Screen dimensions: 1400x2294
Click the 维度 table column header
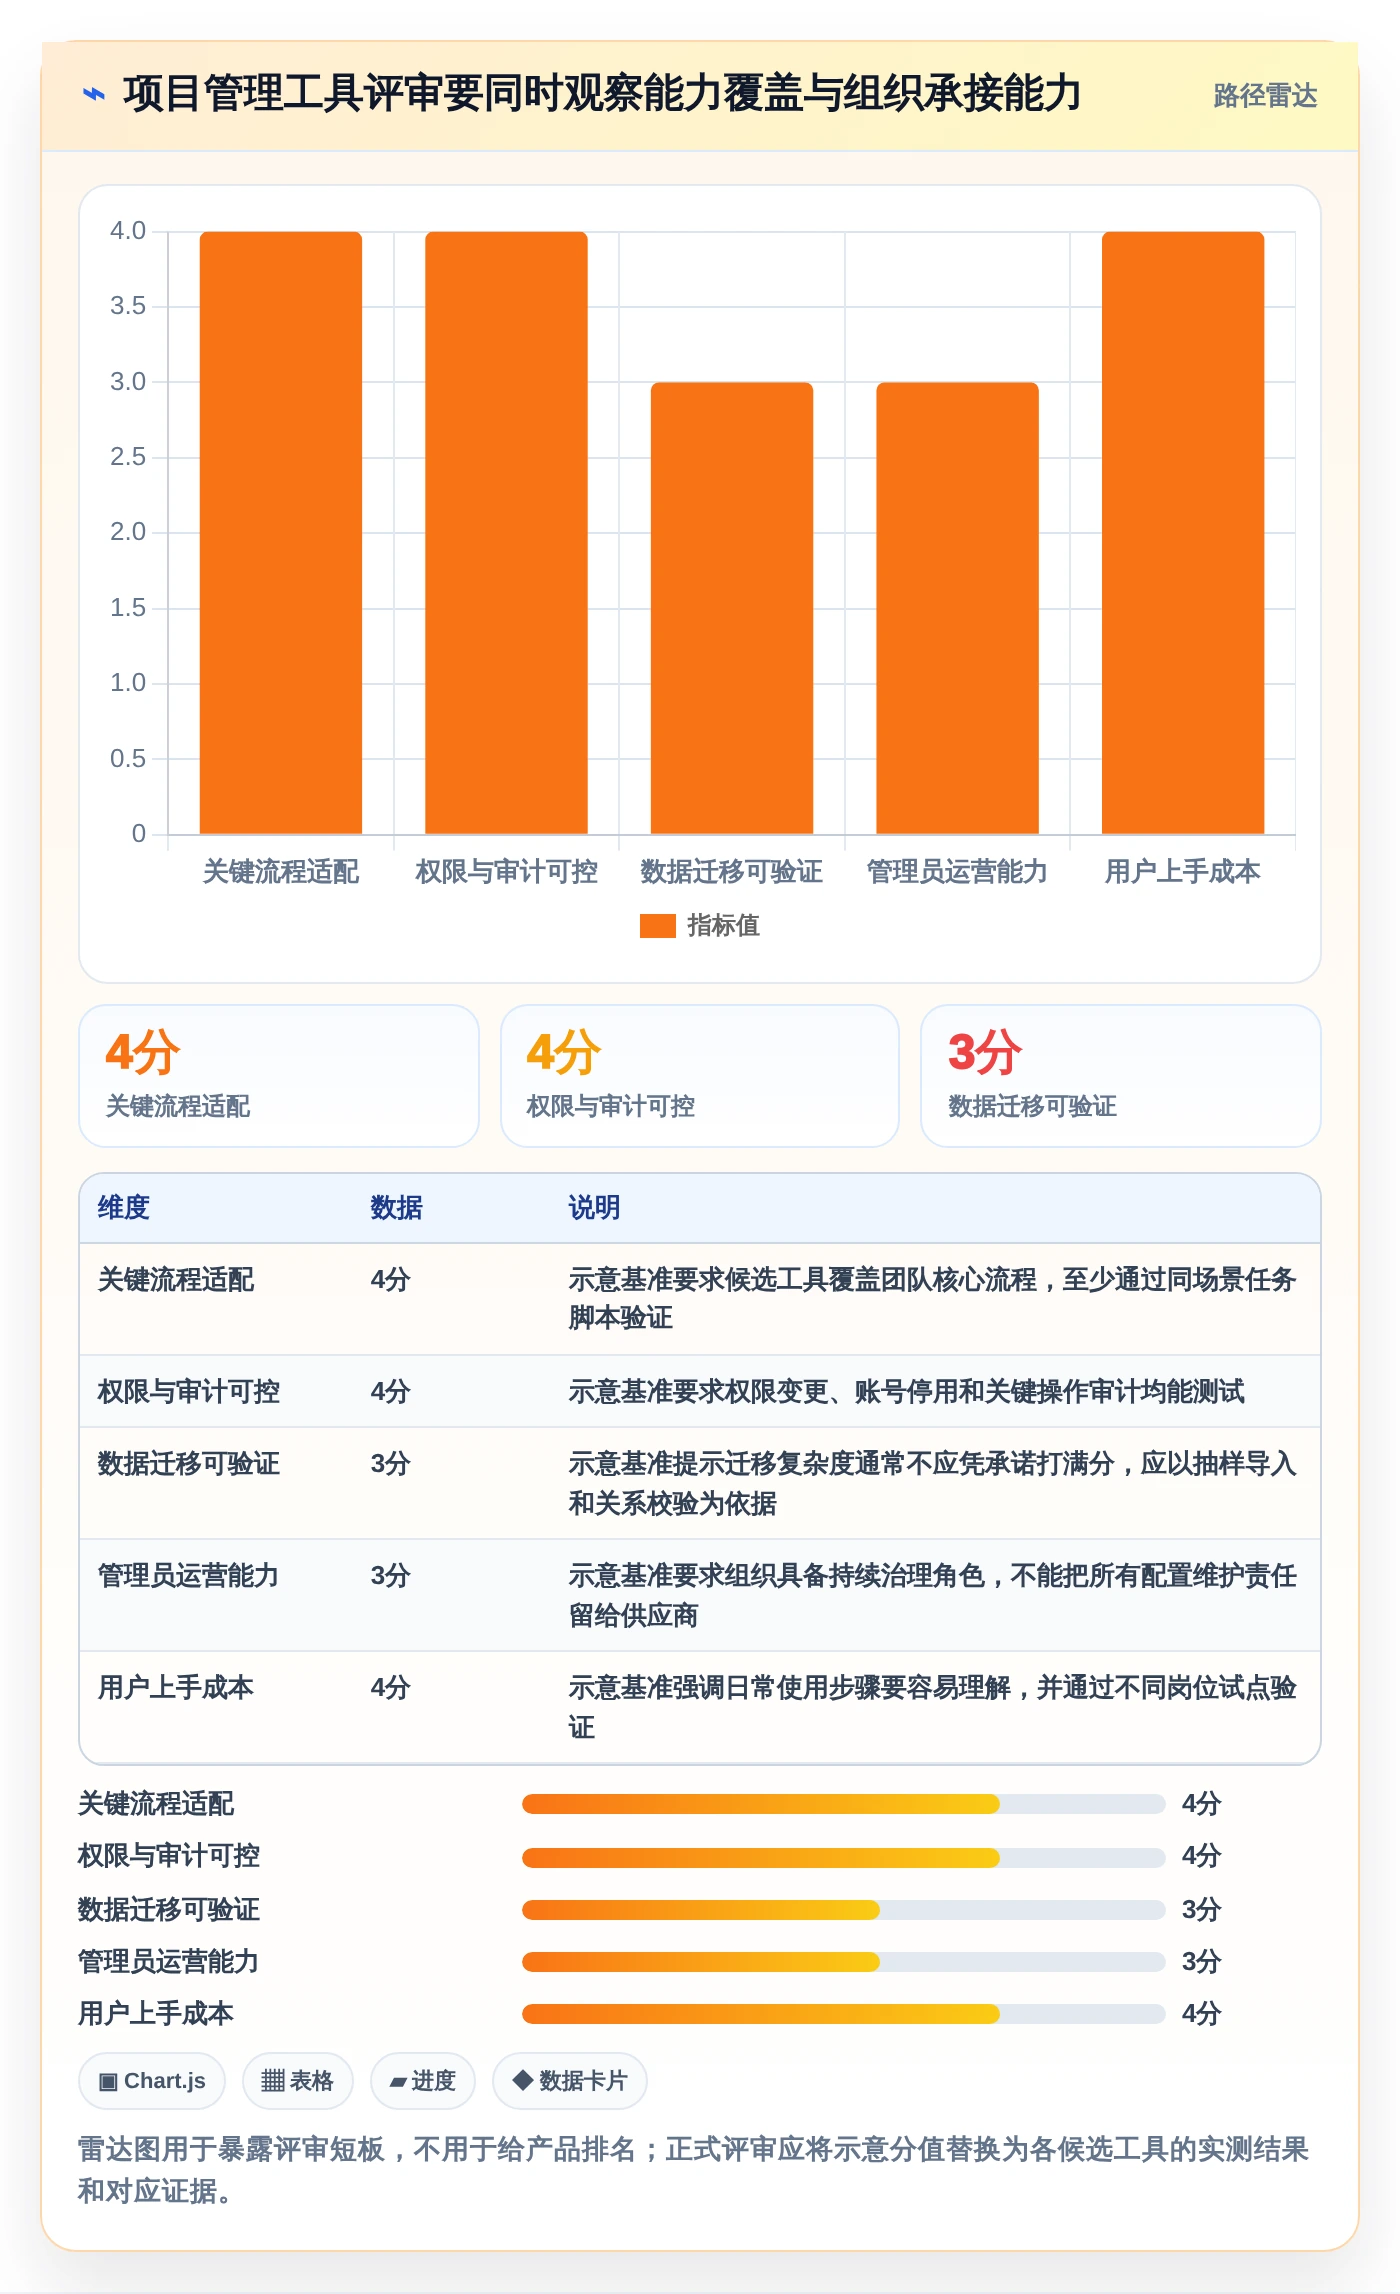pos(124,1208)
